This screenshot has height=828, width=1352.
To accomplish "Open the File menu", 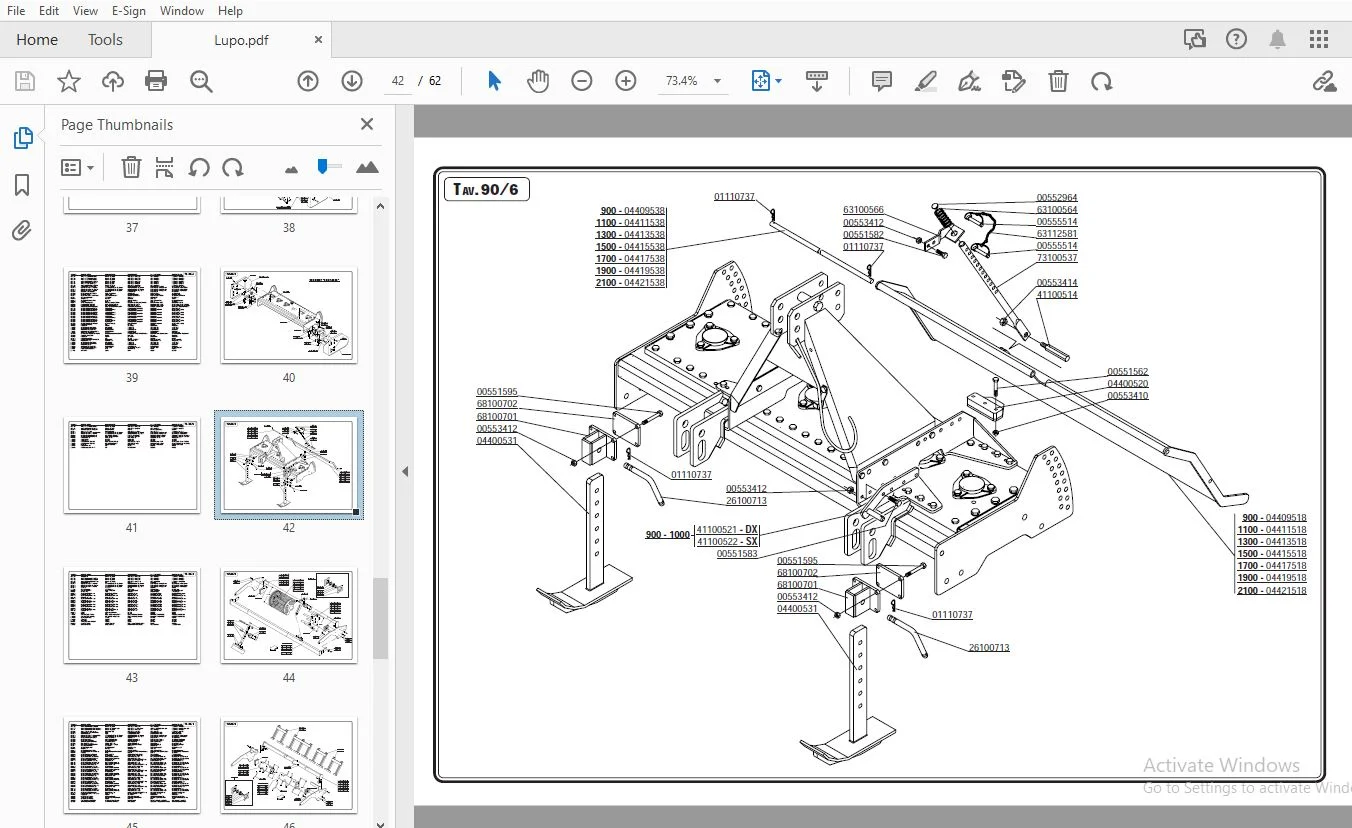I will point(16,10).
